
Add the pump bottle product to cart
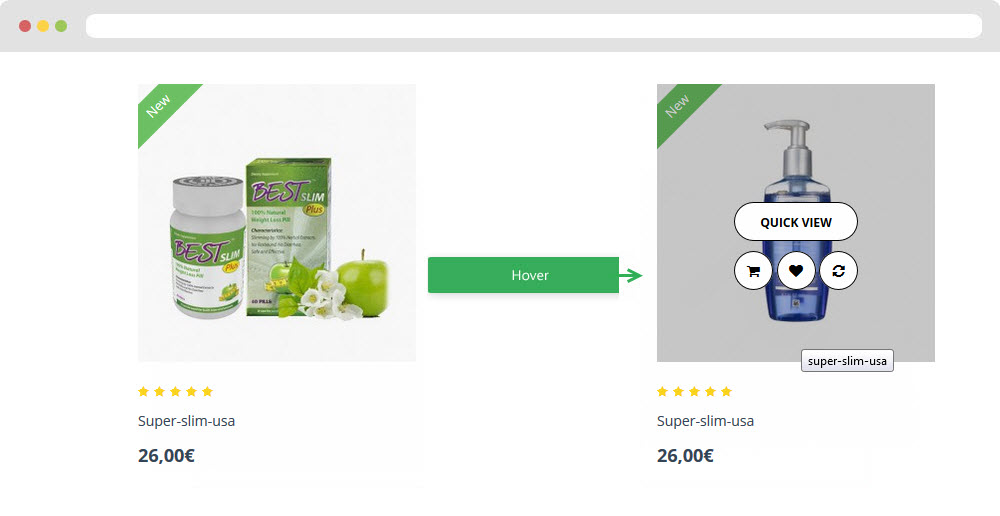[753, 271]
